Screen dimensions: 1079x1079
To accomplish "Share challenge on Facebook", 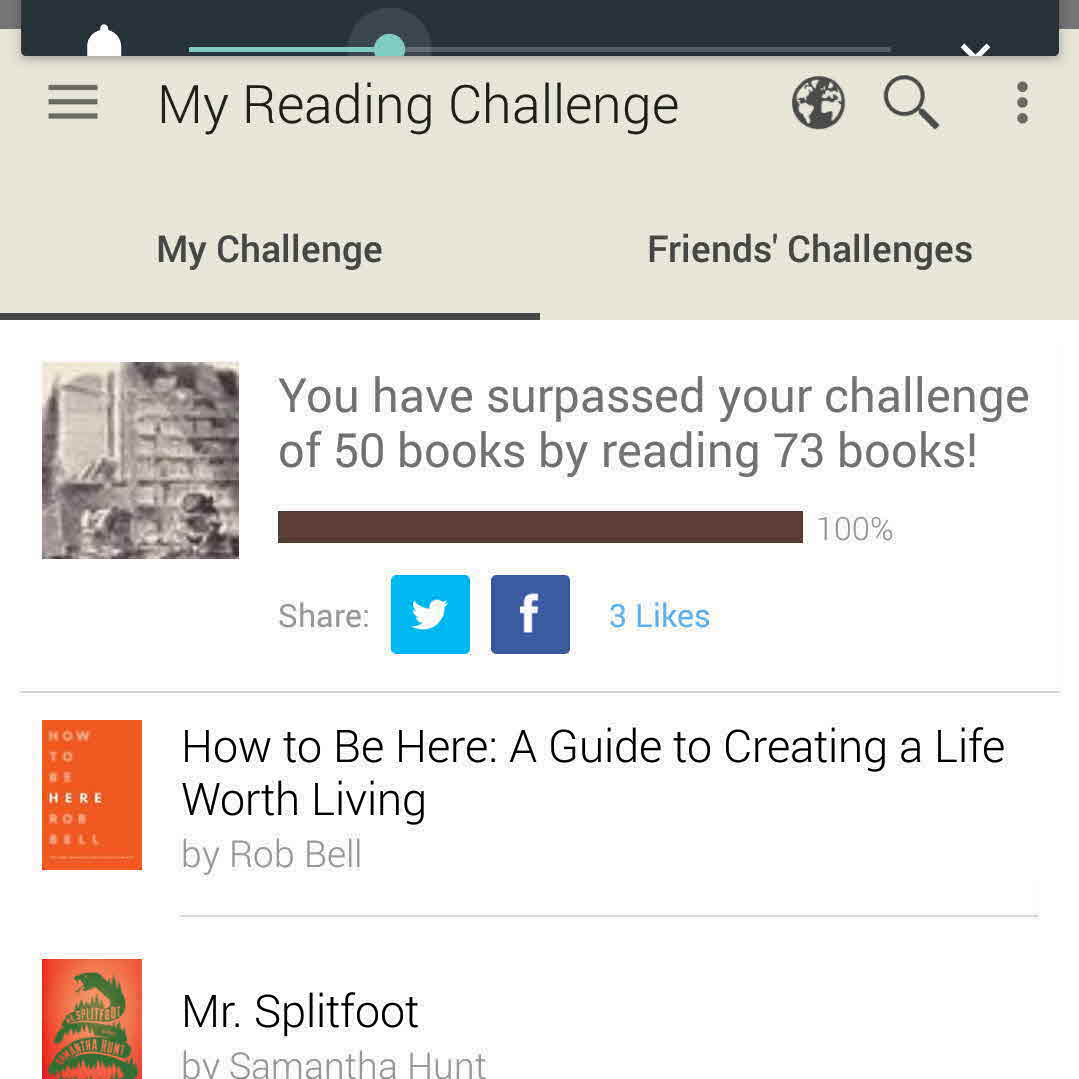I will tap(530, 614).
